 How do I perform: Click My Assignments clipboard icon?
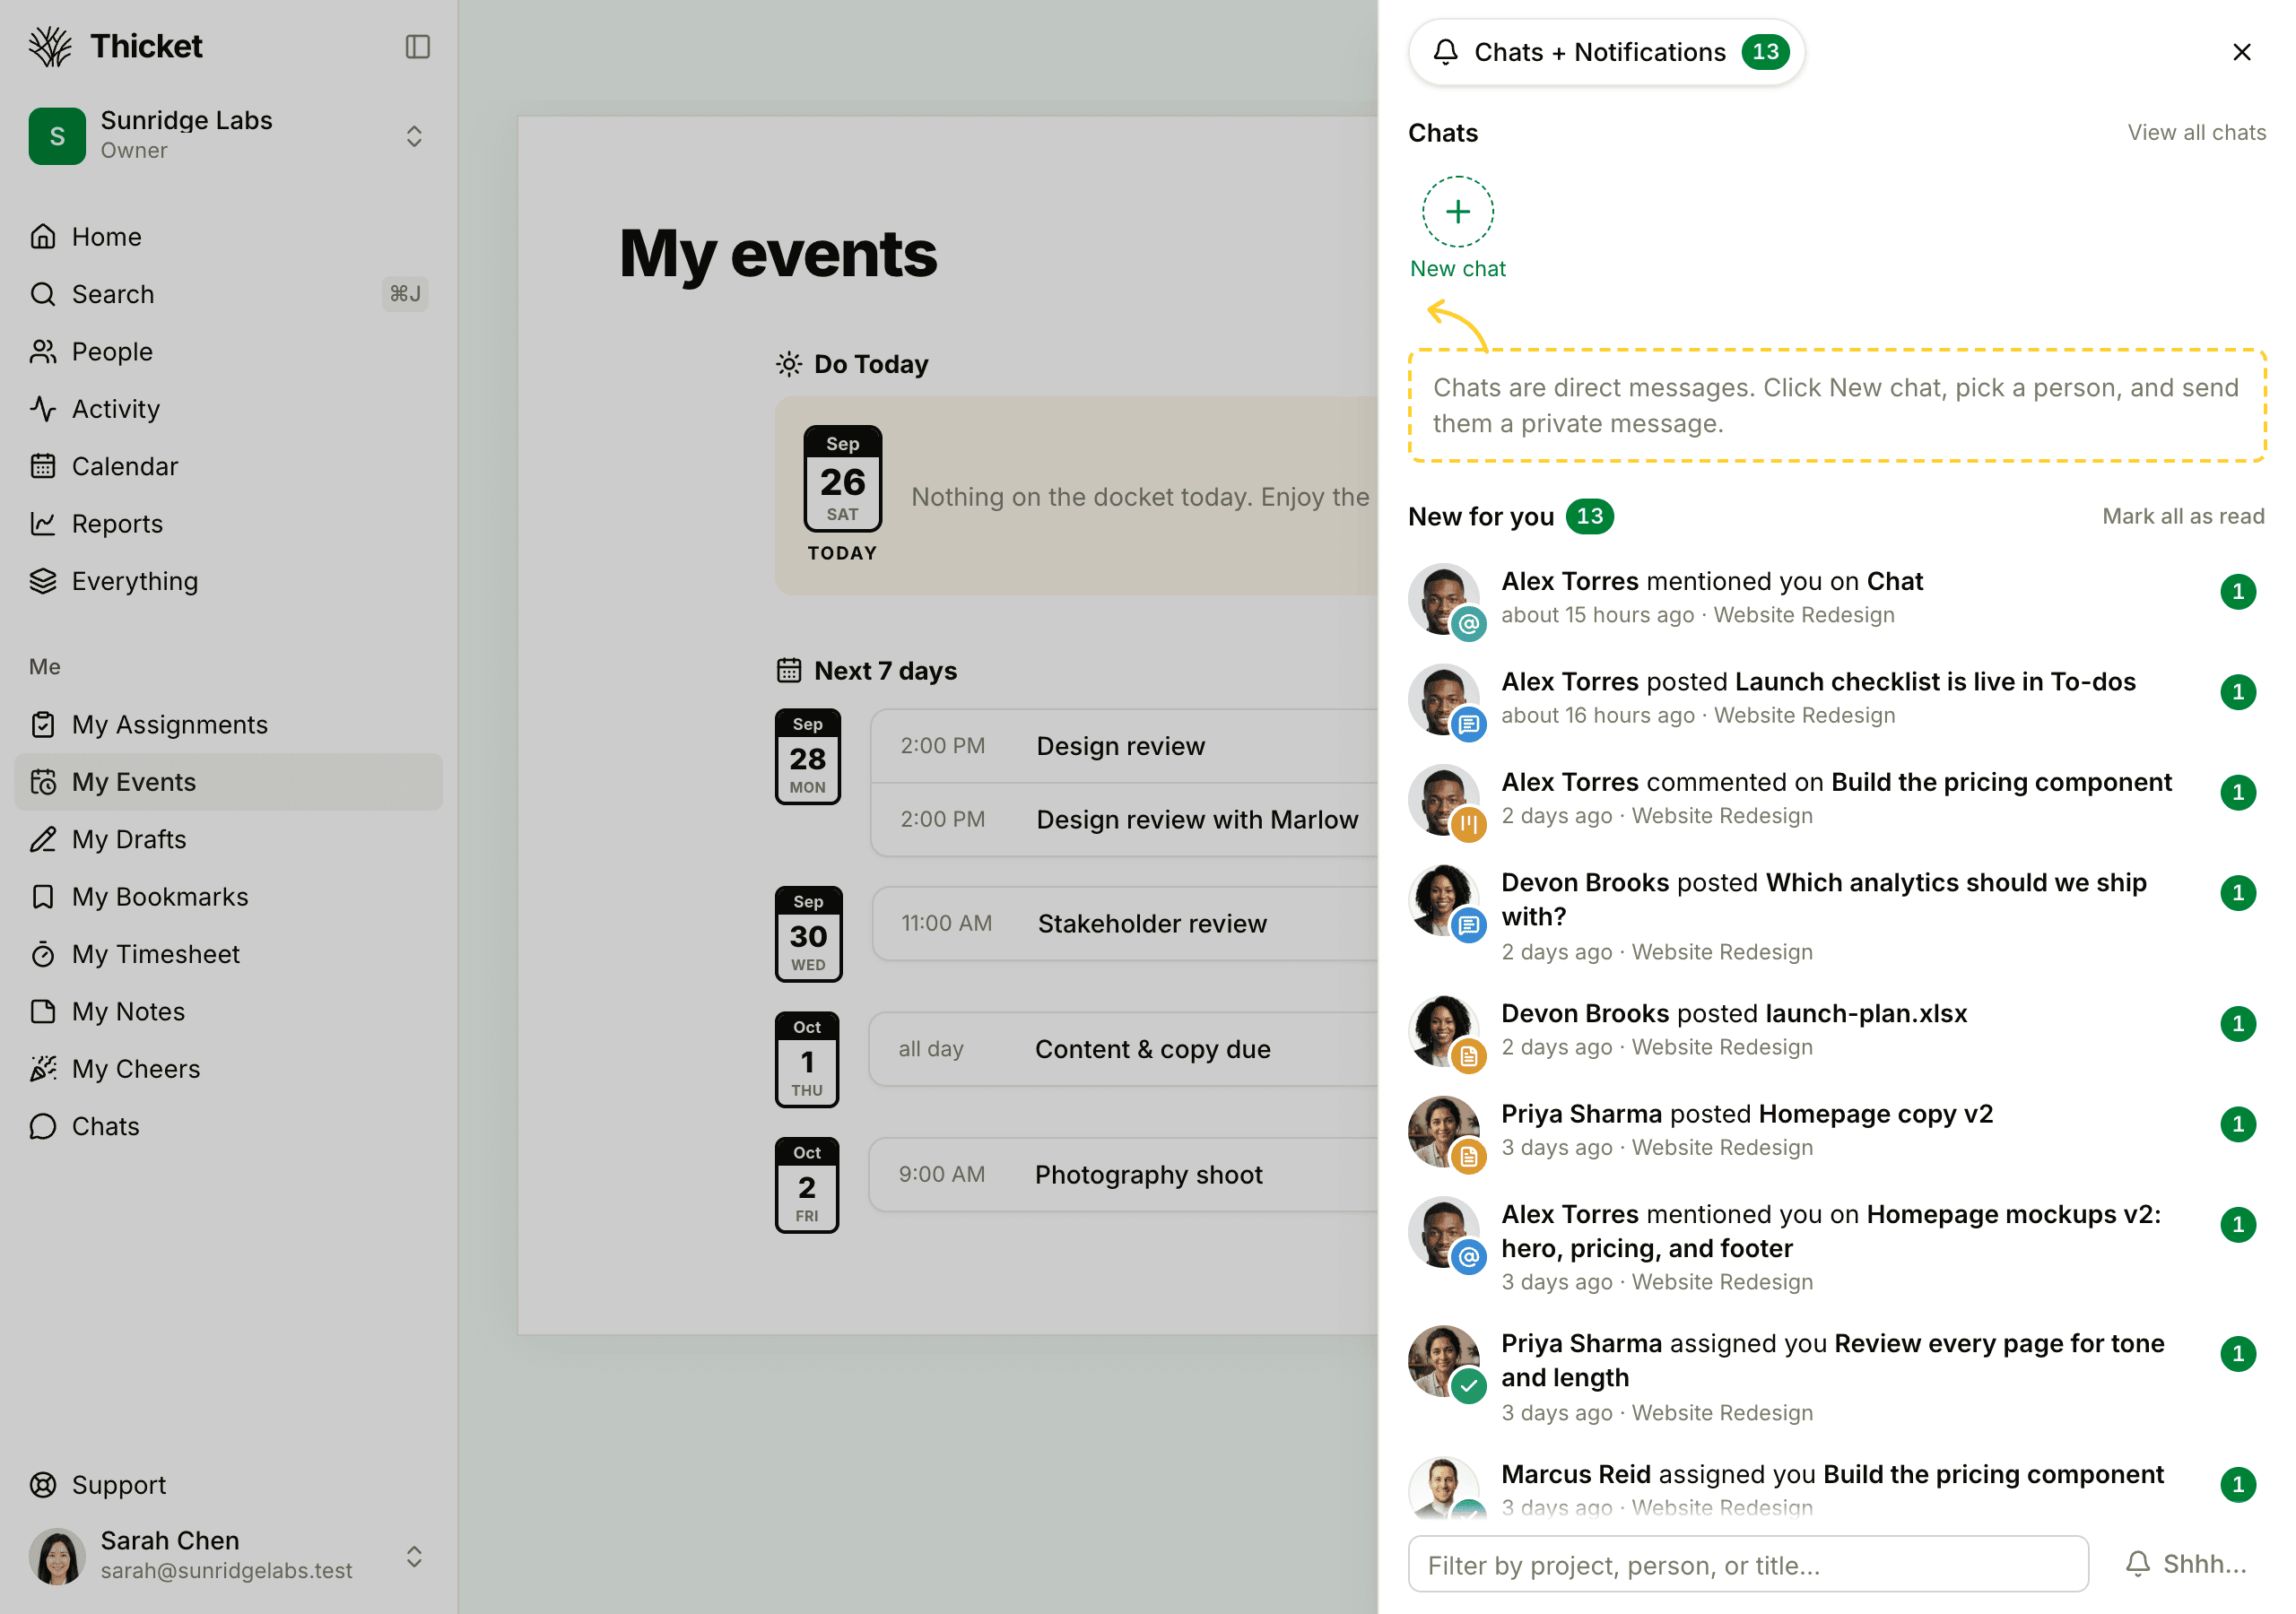point(42,724)
